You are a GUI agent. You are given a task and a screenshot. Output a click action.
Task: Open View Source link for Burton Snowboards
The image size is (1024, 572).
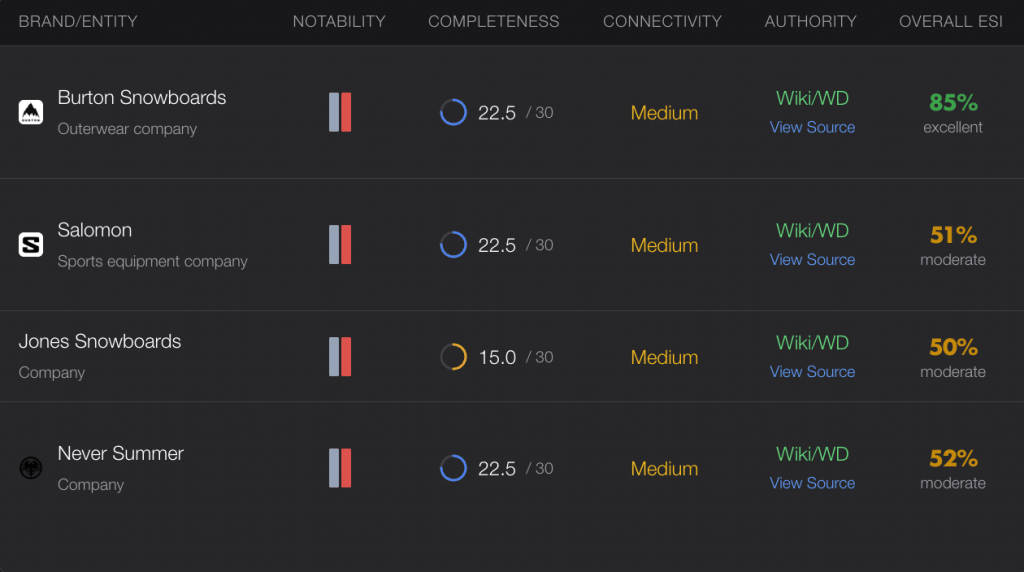812,127
